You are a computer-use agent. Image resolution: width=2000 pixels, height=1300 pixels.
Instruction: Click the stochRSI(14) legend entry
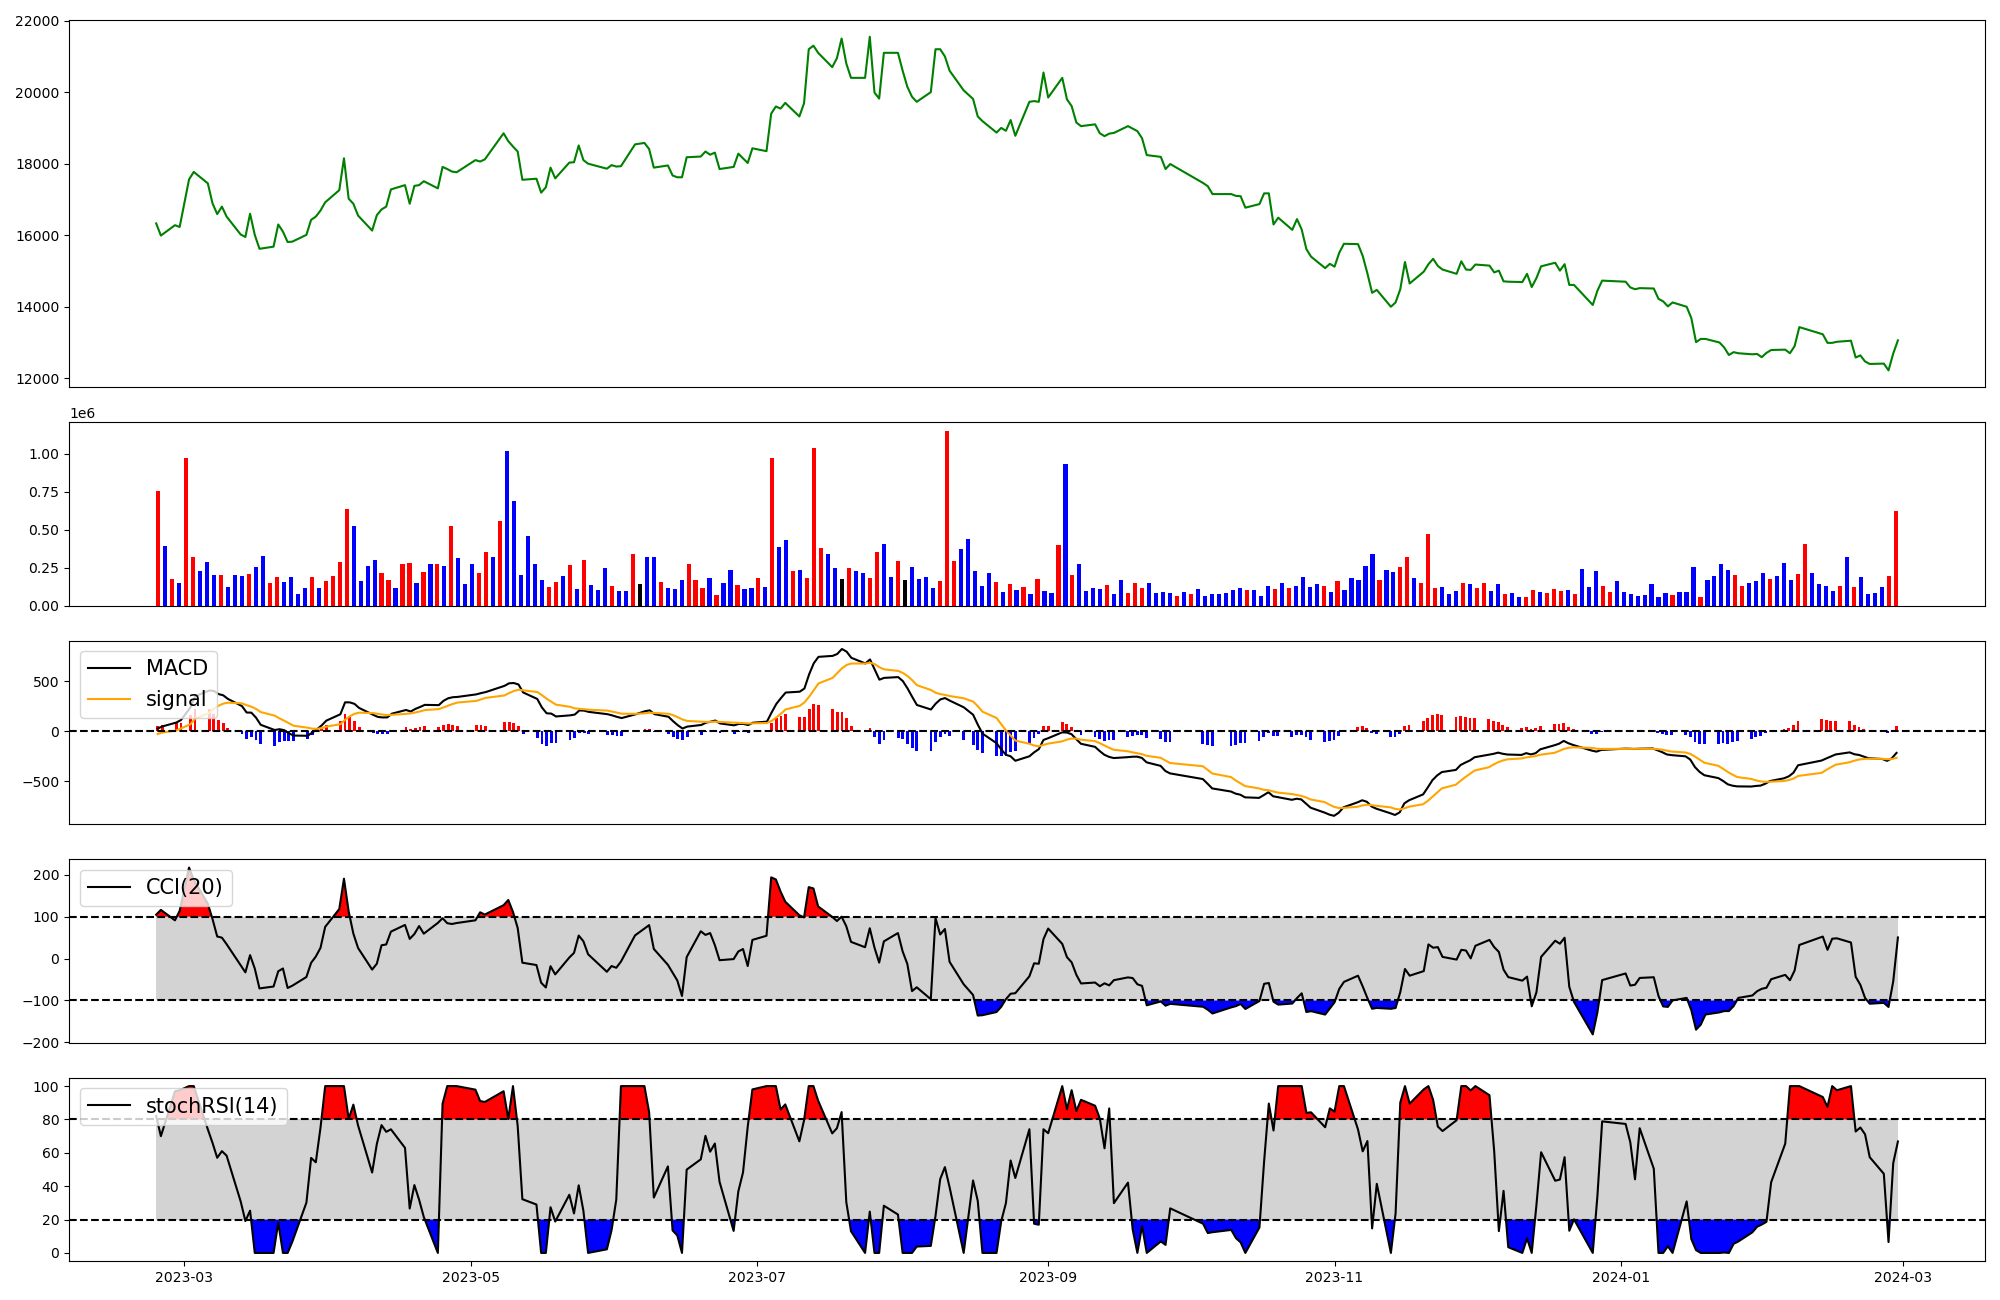pos(210,1106)
